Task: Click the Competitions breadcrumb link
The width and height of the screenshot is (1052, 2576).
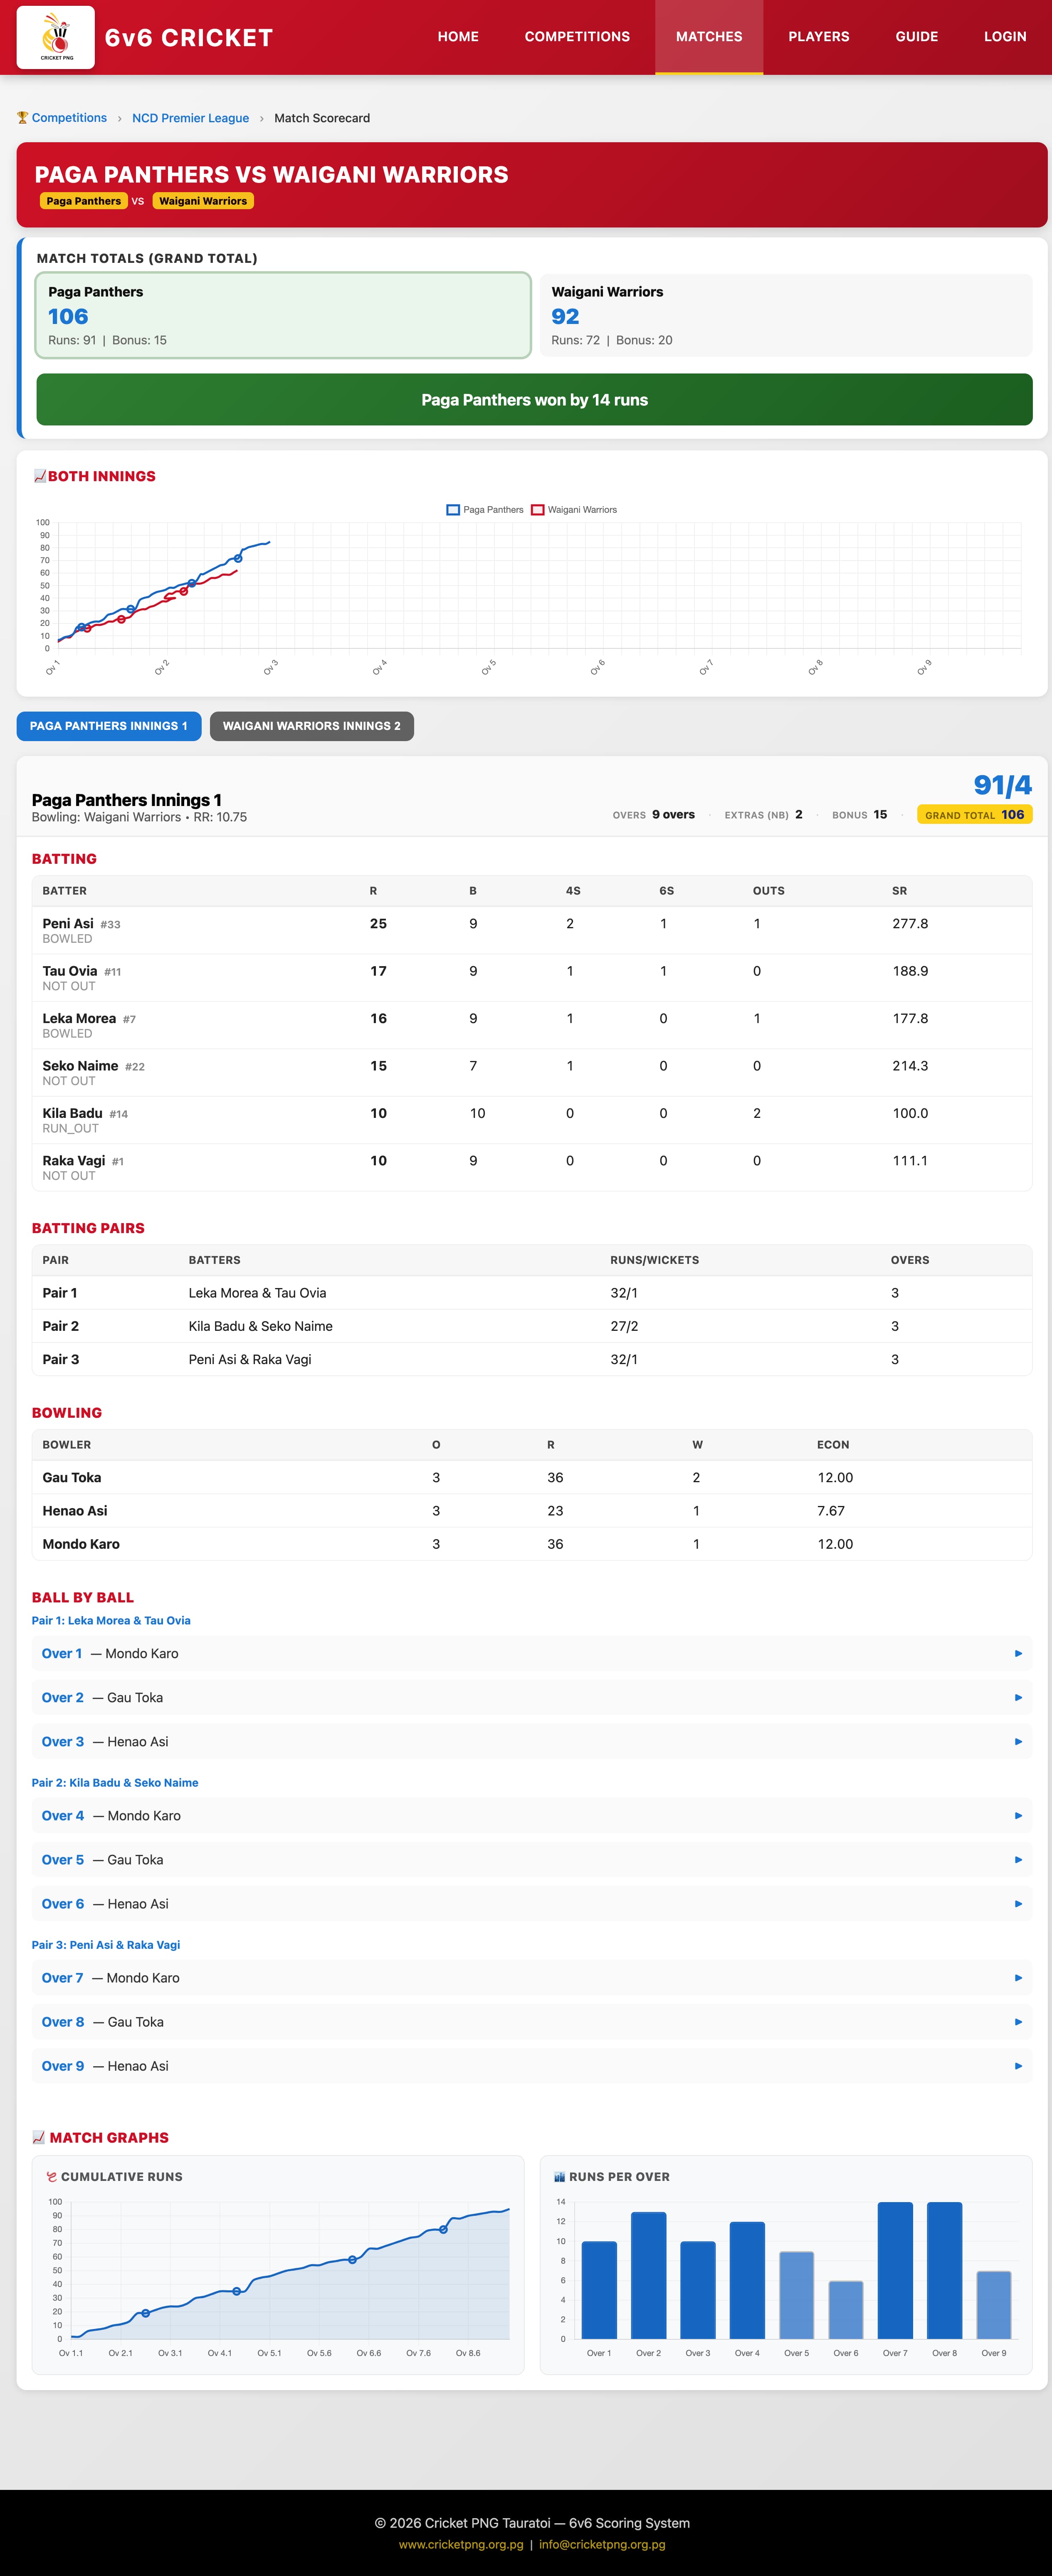Action: (69, 118)
